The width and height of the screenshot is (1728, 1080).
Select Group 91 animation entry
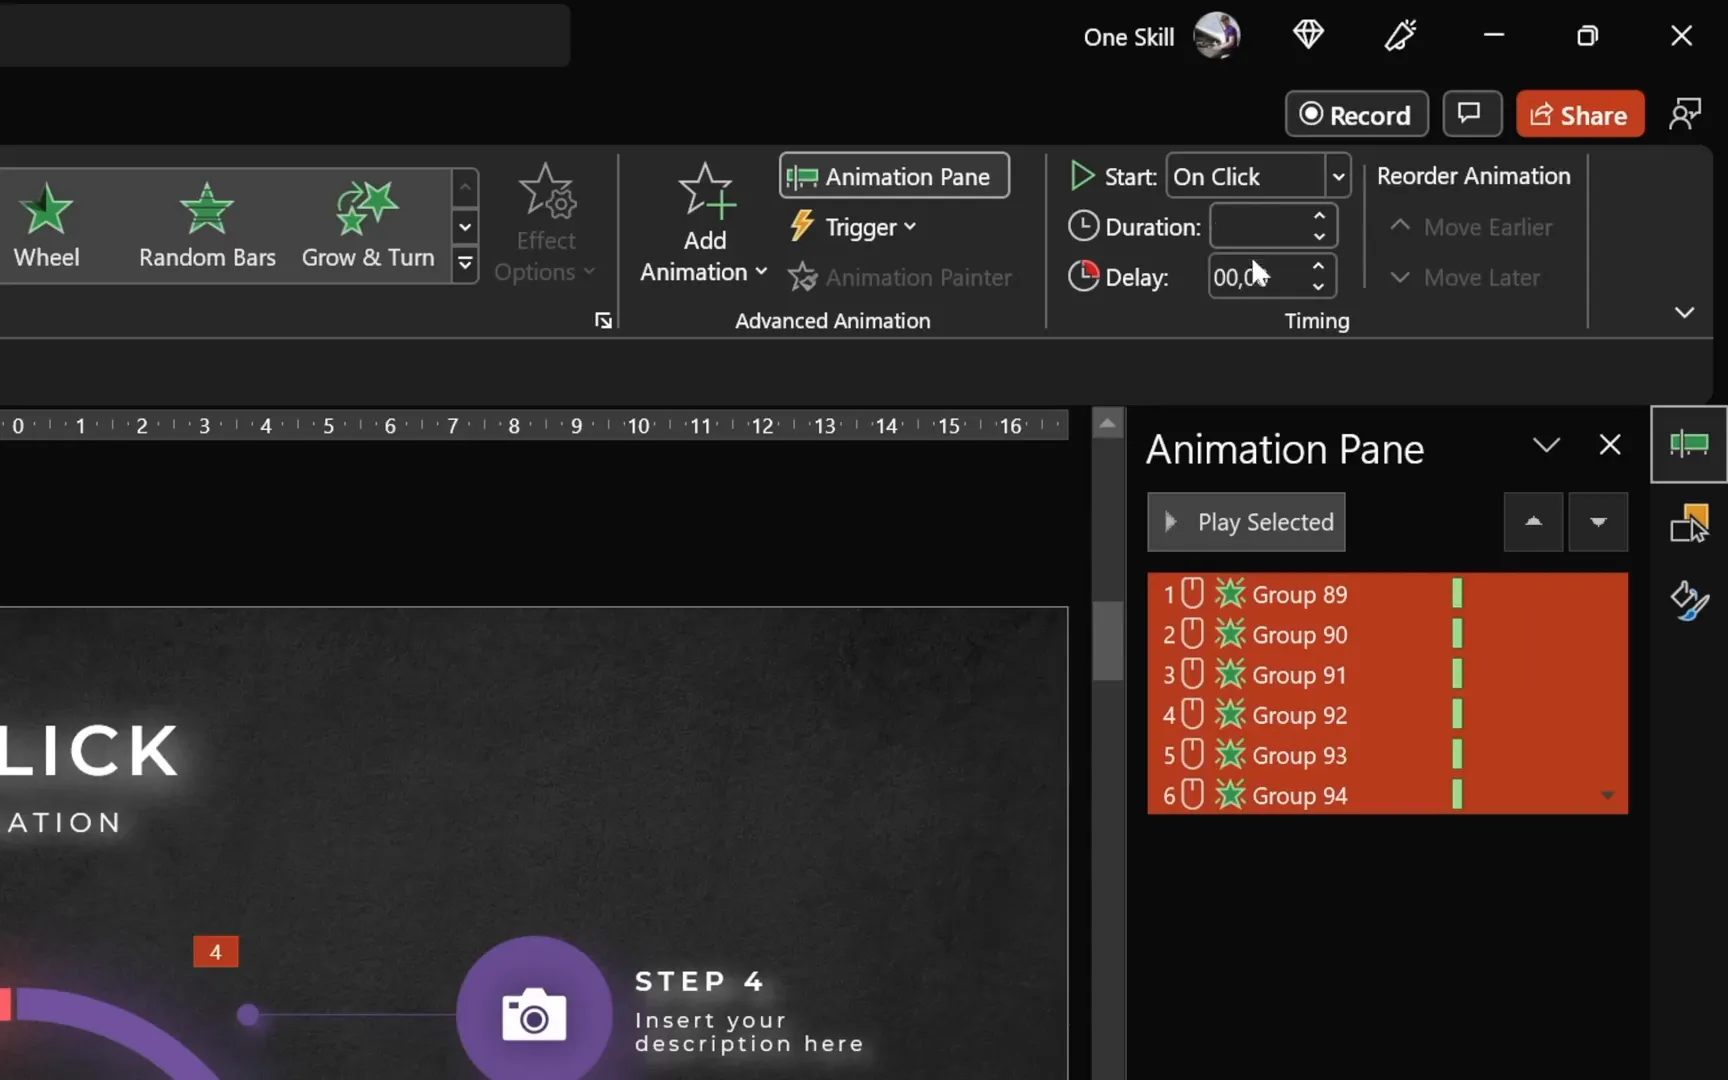[x=1299, y=675]
